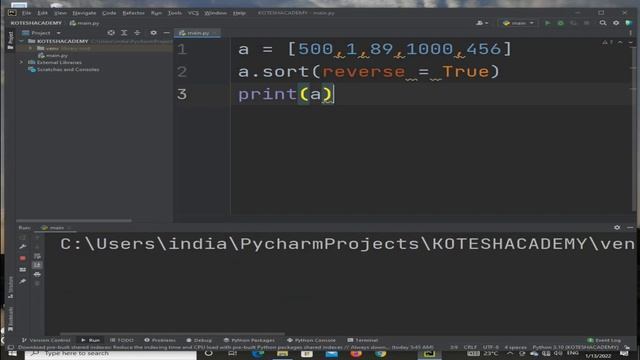Hide the Project panel with minus icon
This screenshot has width=640, height=360.
pos(167,33)
